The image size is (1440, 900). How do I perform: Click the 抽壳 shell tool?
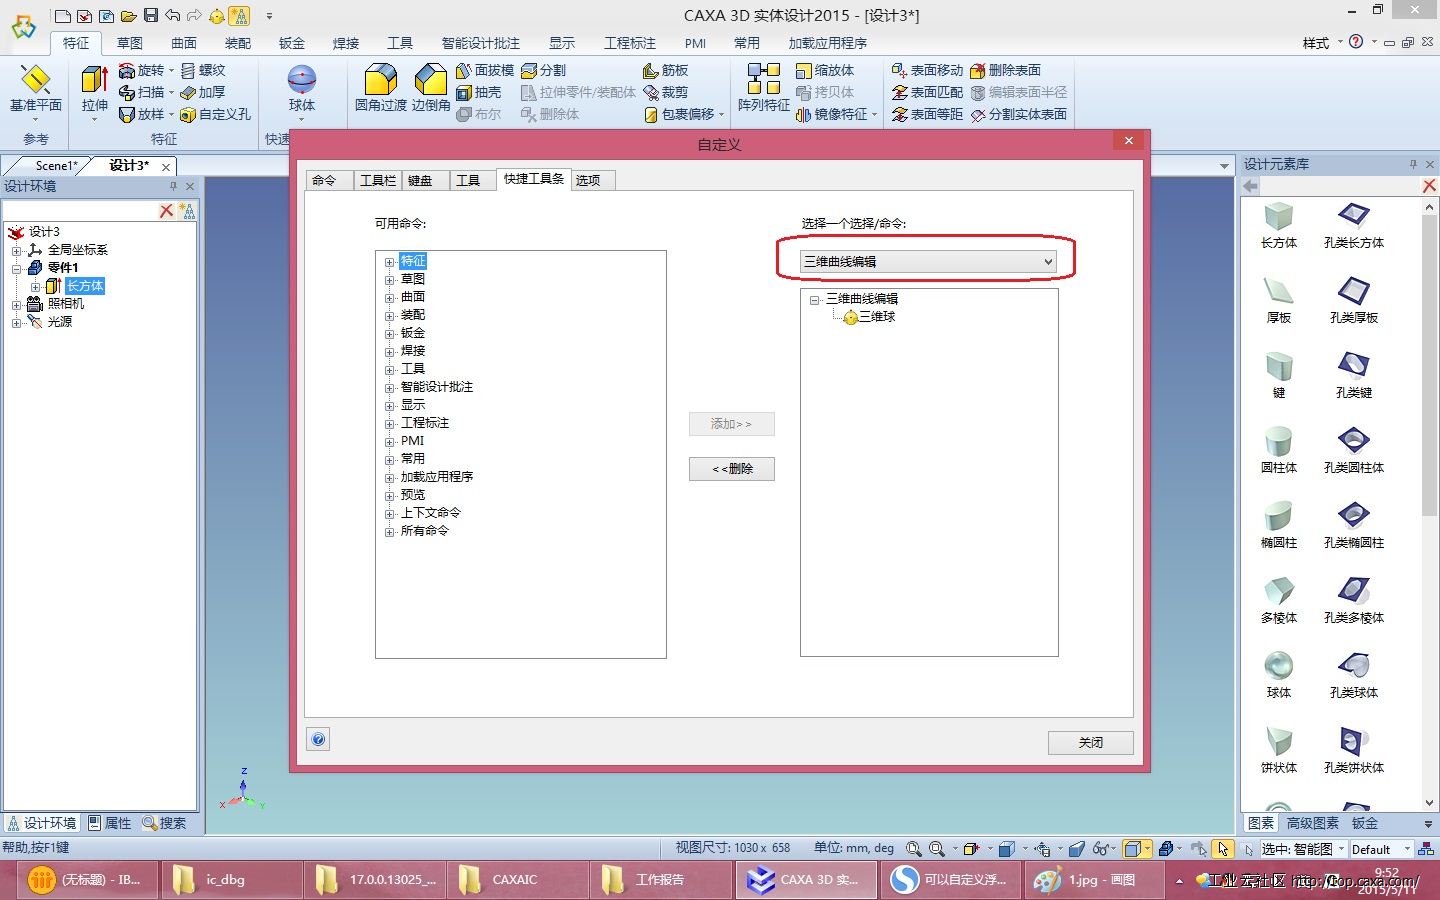click(479, 92)
